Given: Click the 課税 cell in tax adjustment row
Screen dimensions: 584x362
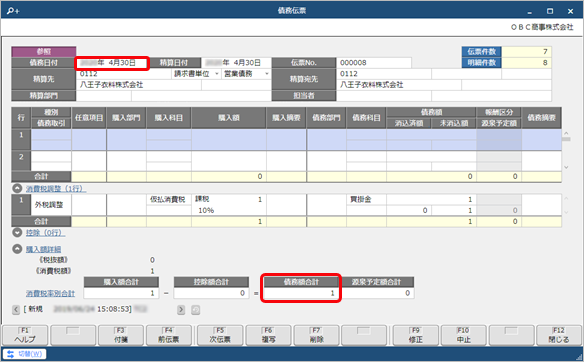Looking at the screenshot, I should [x=228, y=200].
